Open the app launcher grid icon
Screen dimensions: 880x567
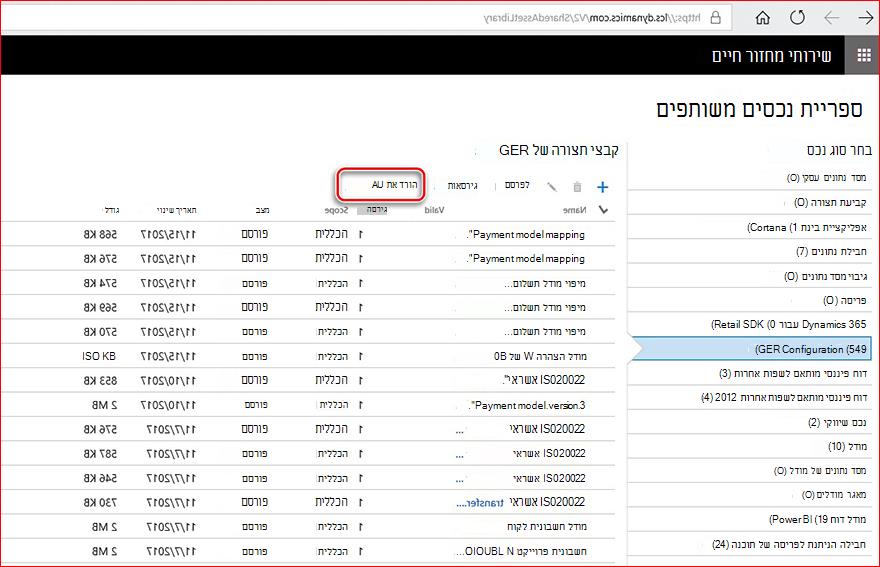click(863, 55)
